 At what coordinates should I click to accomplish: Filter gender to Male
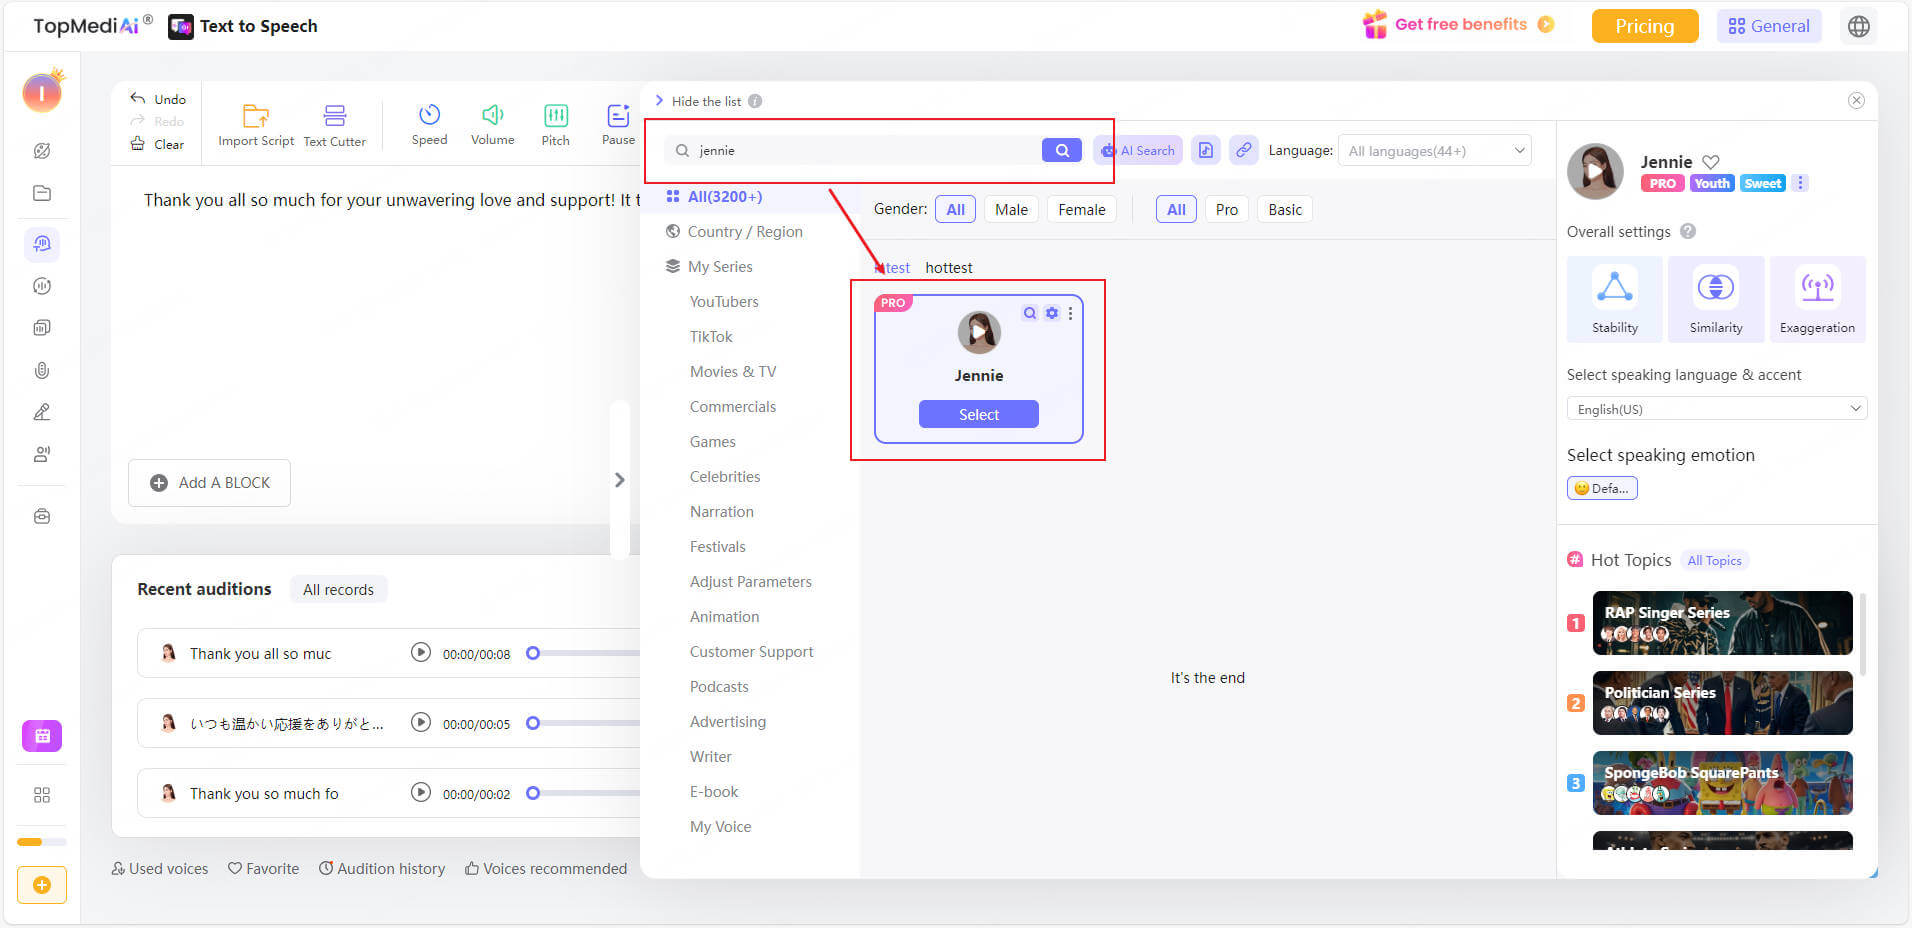(x=1011, y=209)
